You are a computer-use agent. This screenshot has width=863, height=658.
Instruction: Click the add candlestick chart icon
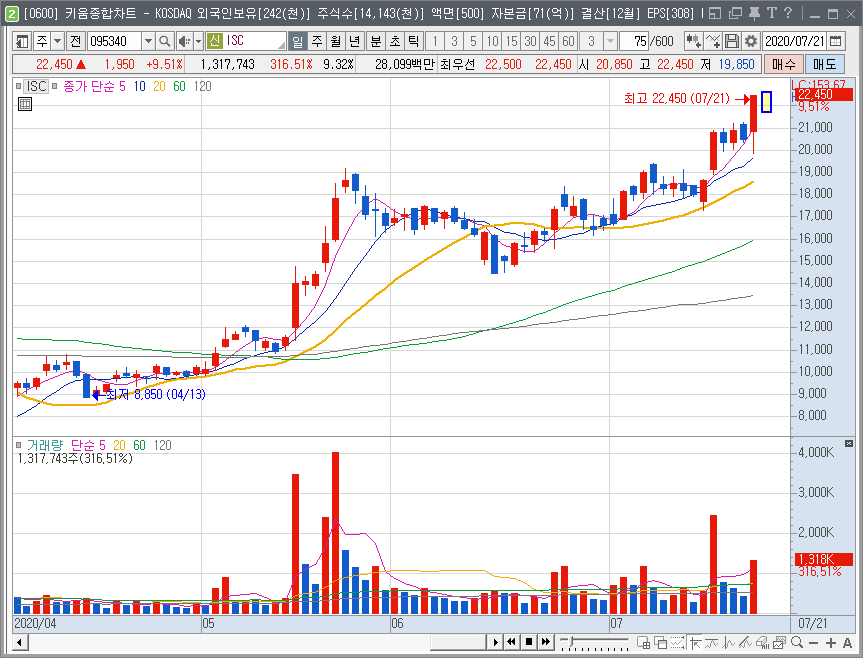coord(693,41)
